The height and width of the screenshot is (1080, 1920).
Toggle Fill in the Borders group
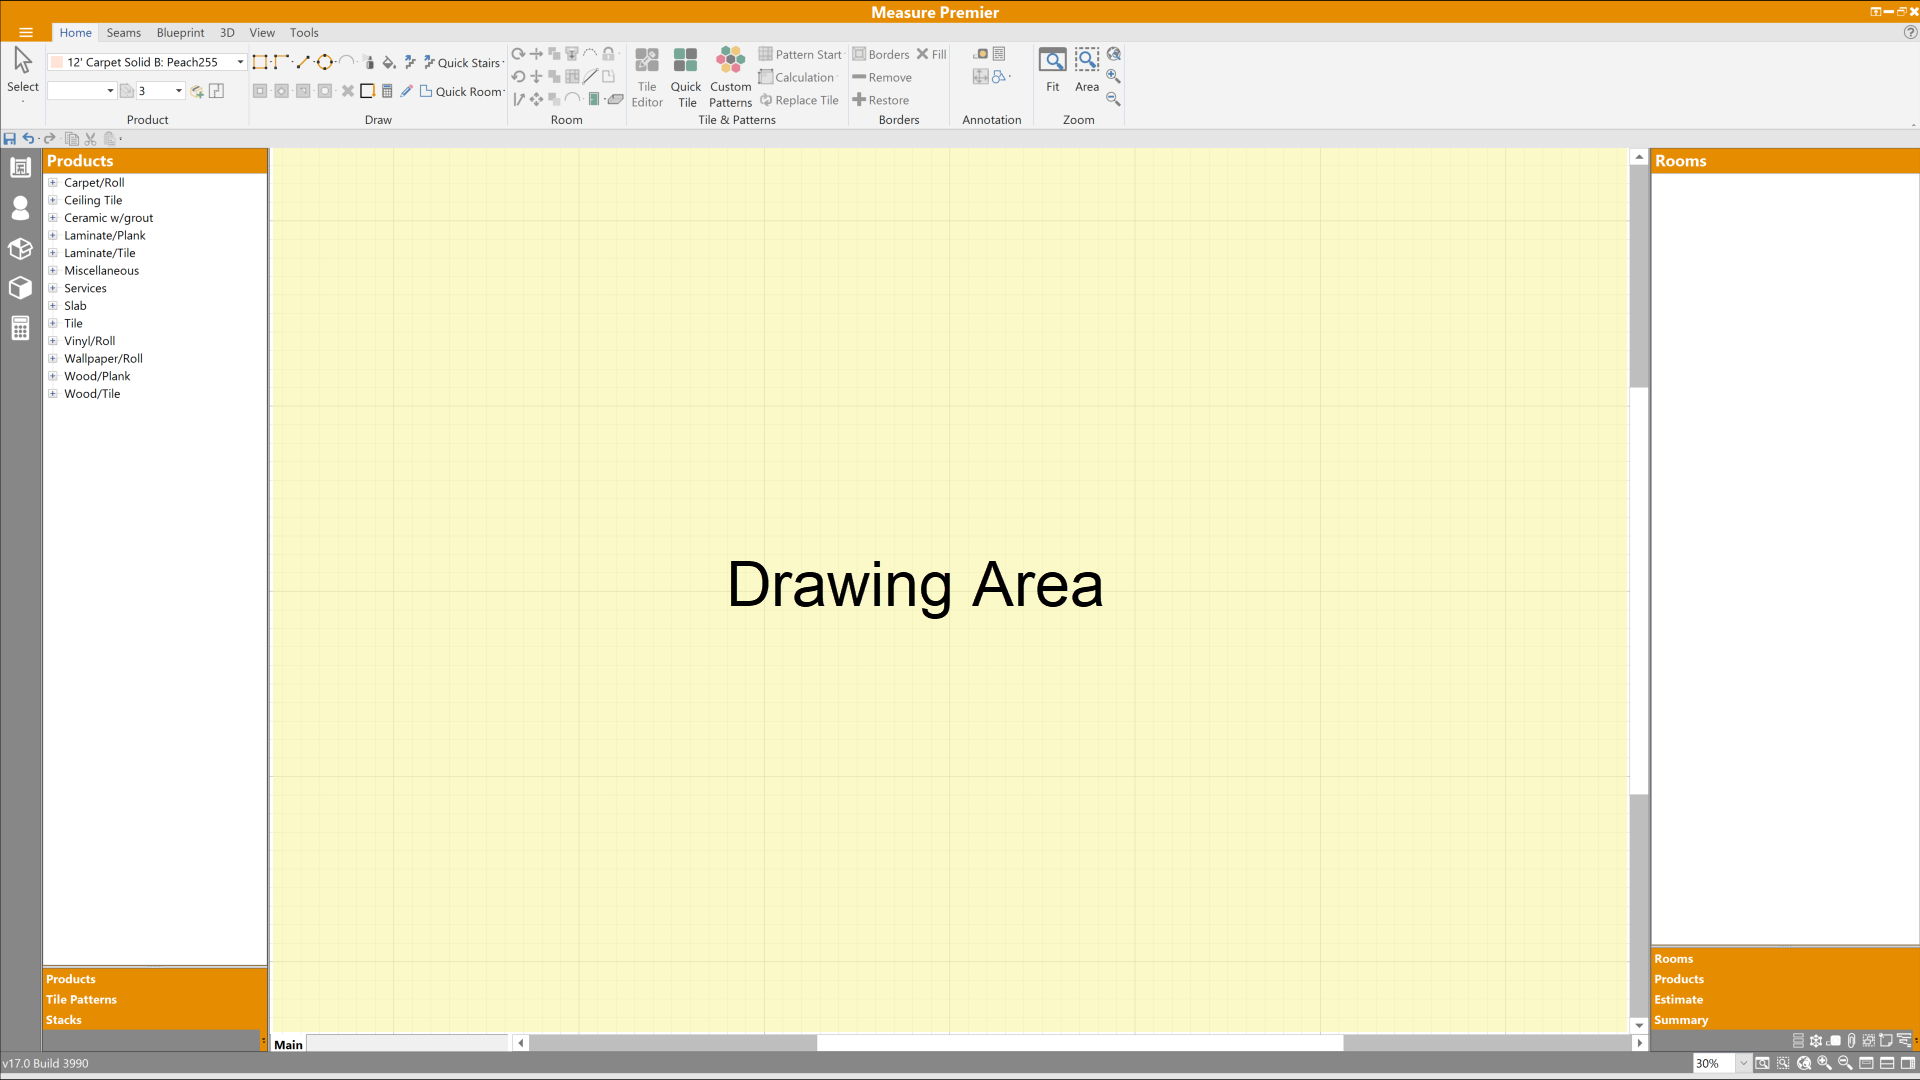931,54
